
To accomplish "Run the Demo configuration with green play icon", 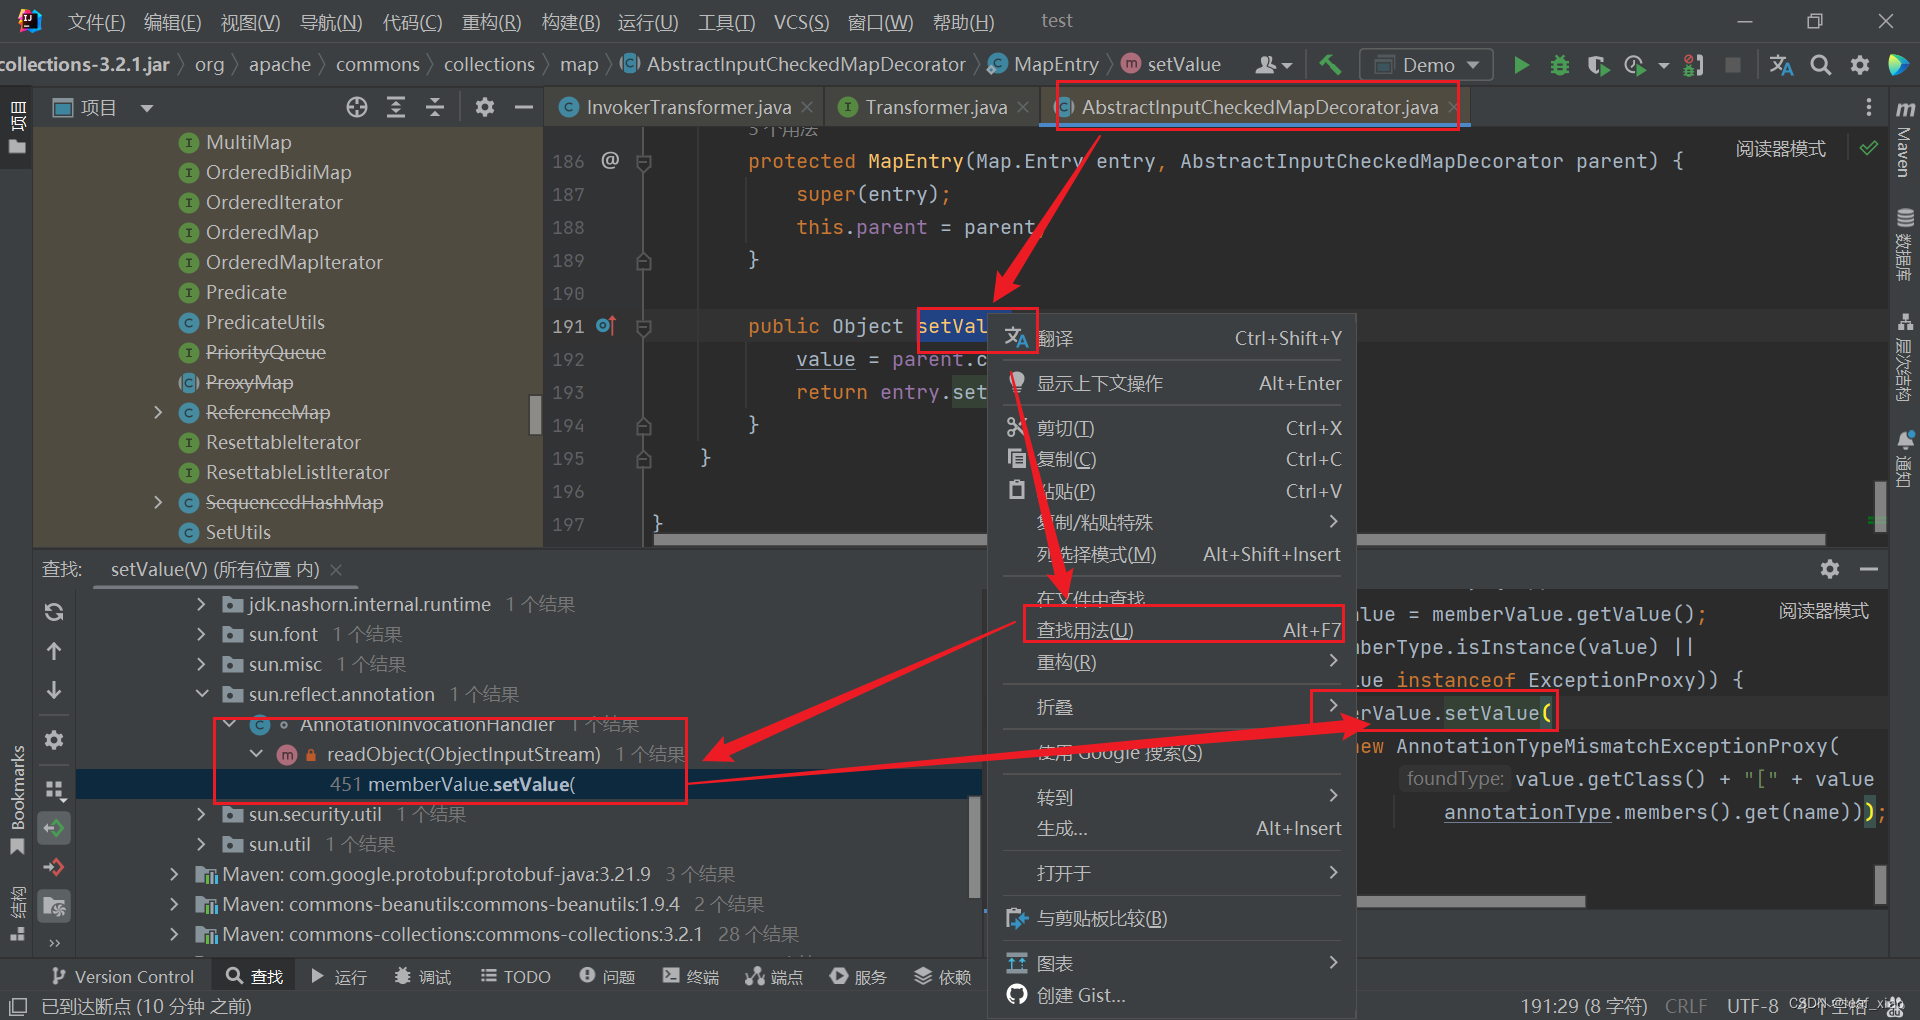I will click(1521, 65).
